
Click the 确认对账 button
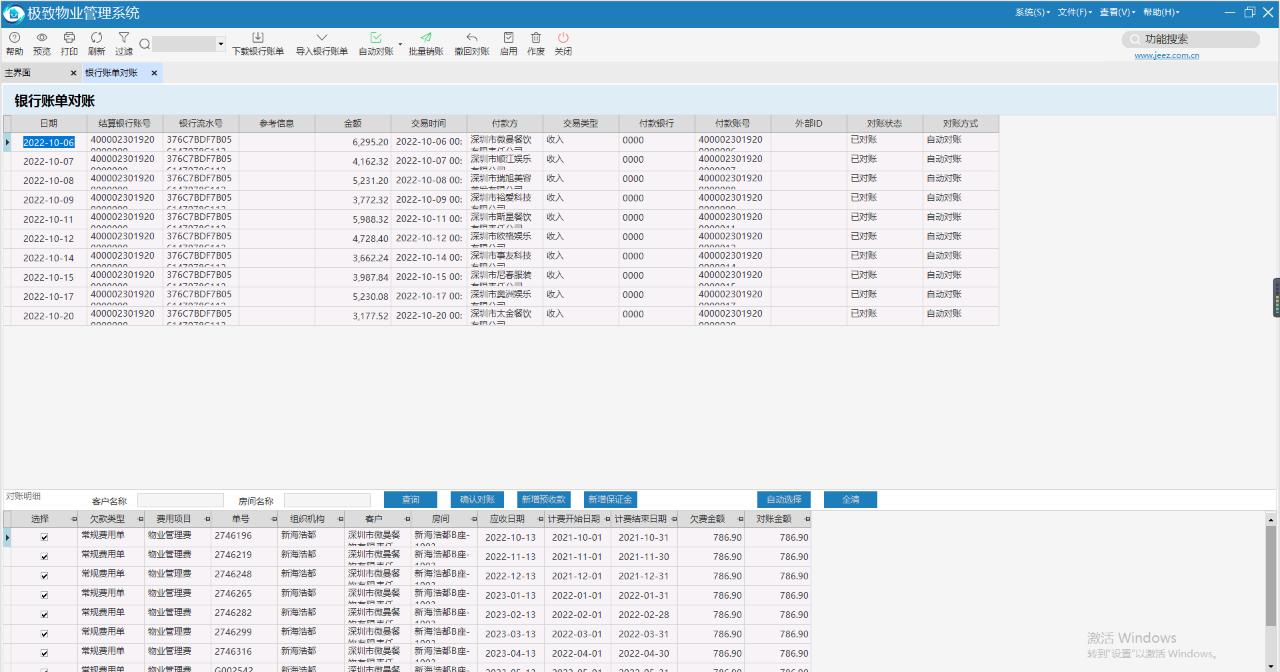[x=477, y=499]
